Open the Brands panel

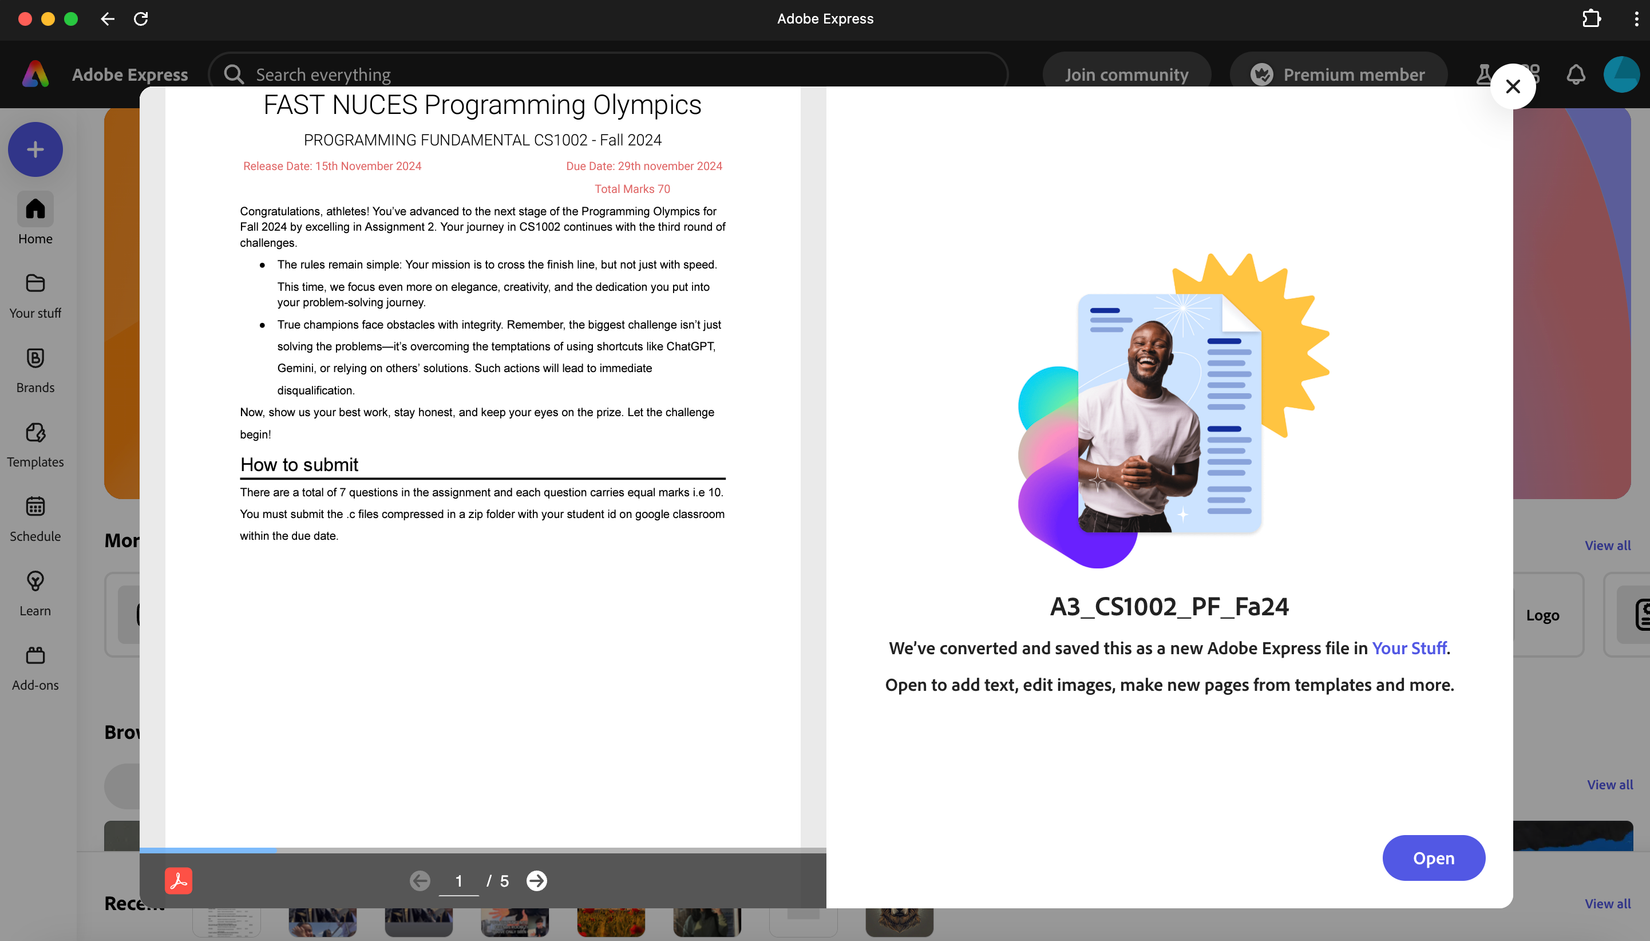35,369
